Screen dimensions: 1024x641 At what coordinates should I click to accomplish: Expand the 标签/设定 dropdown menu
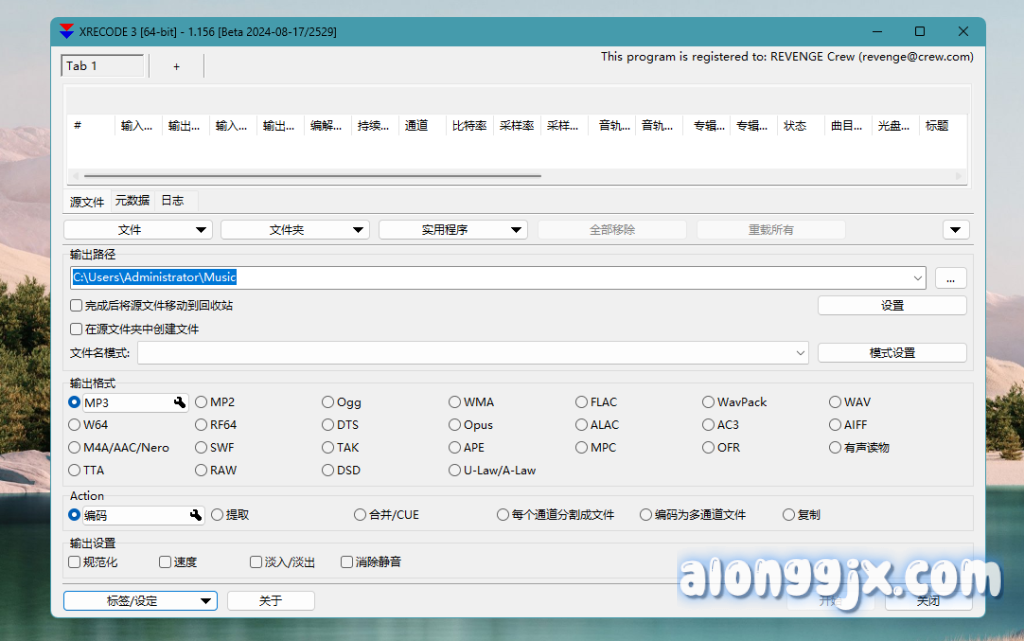(x=140, y=601)
